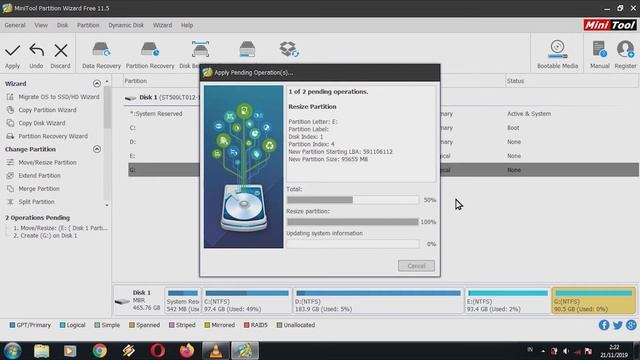Open the Disk menu
640x360 pixels.
click(62, 25)
